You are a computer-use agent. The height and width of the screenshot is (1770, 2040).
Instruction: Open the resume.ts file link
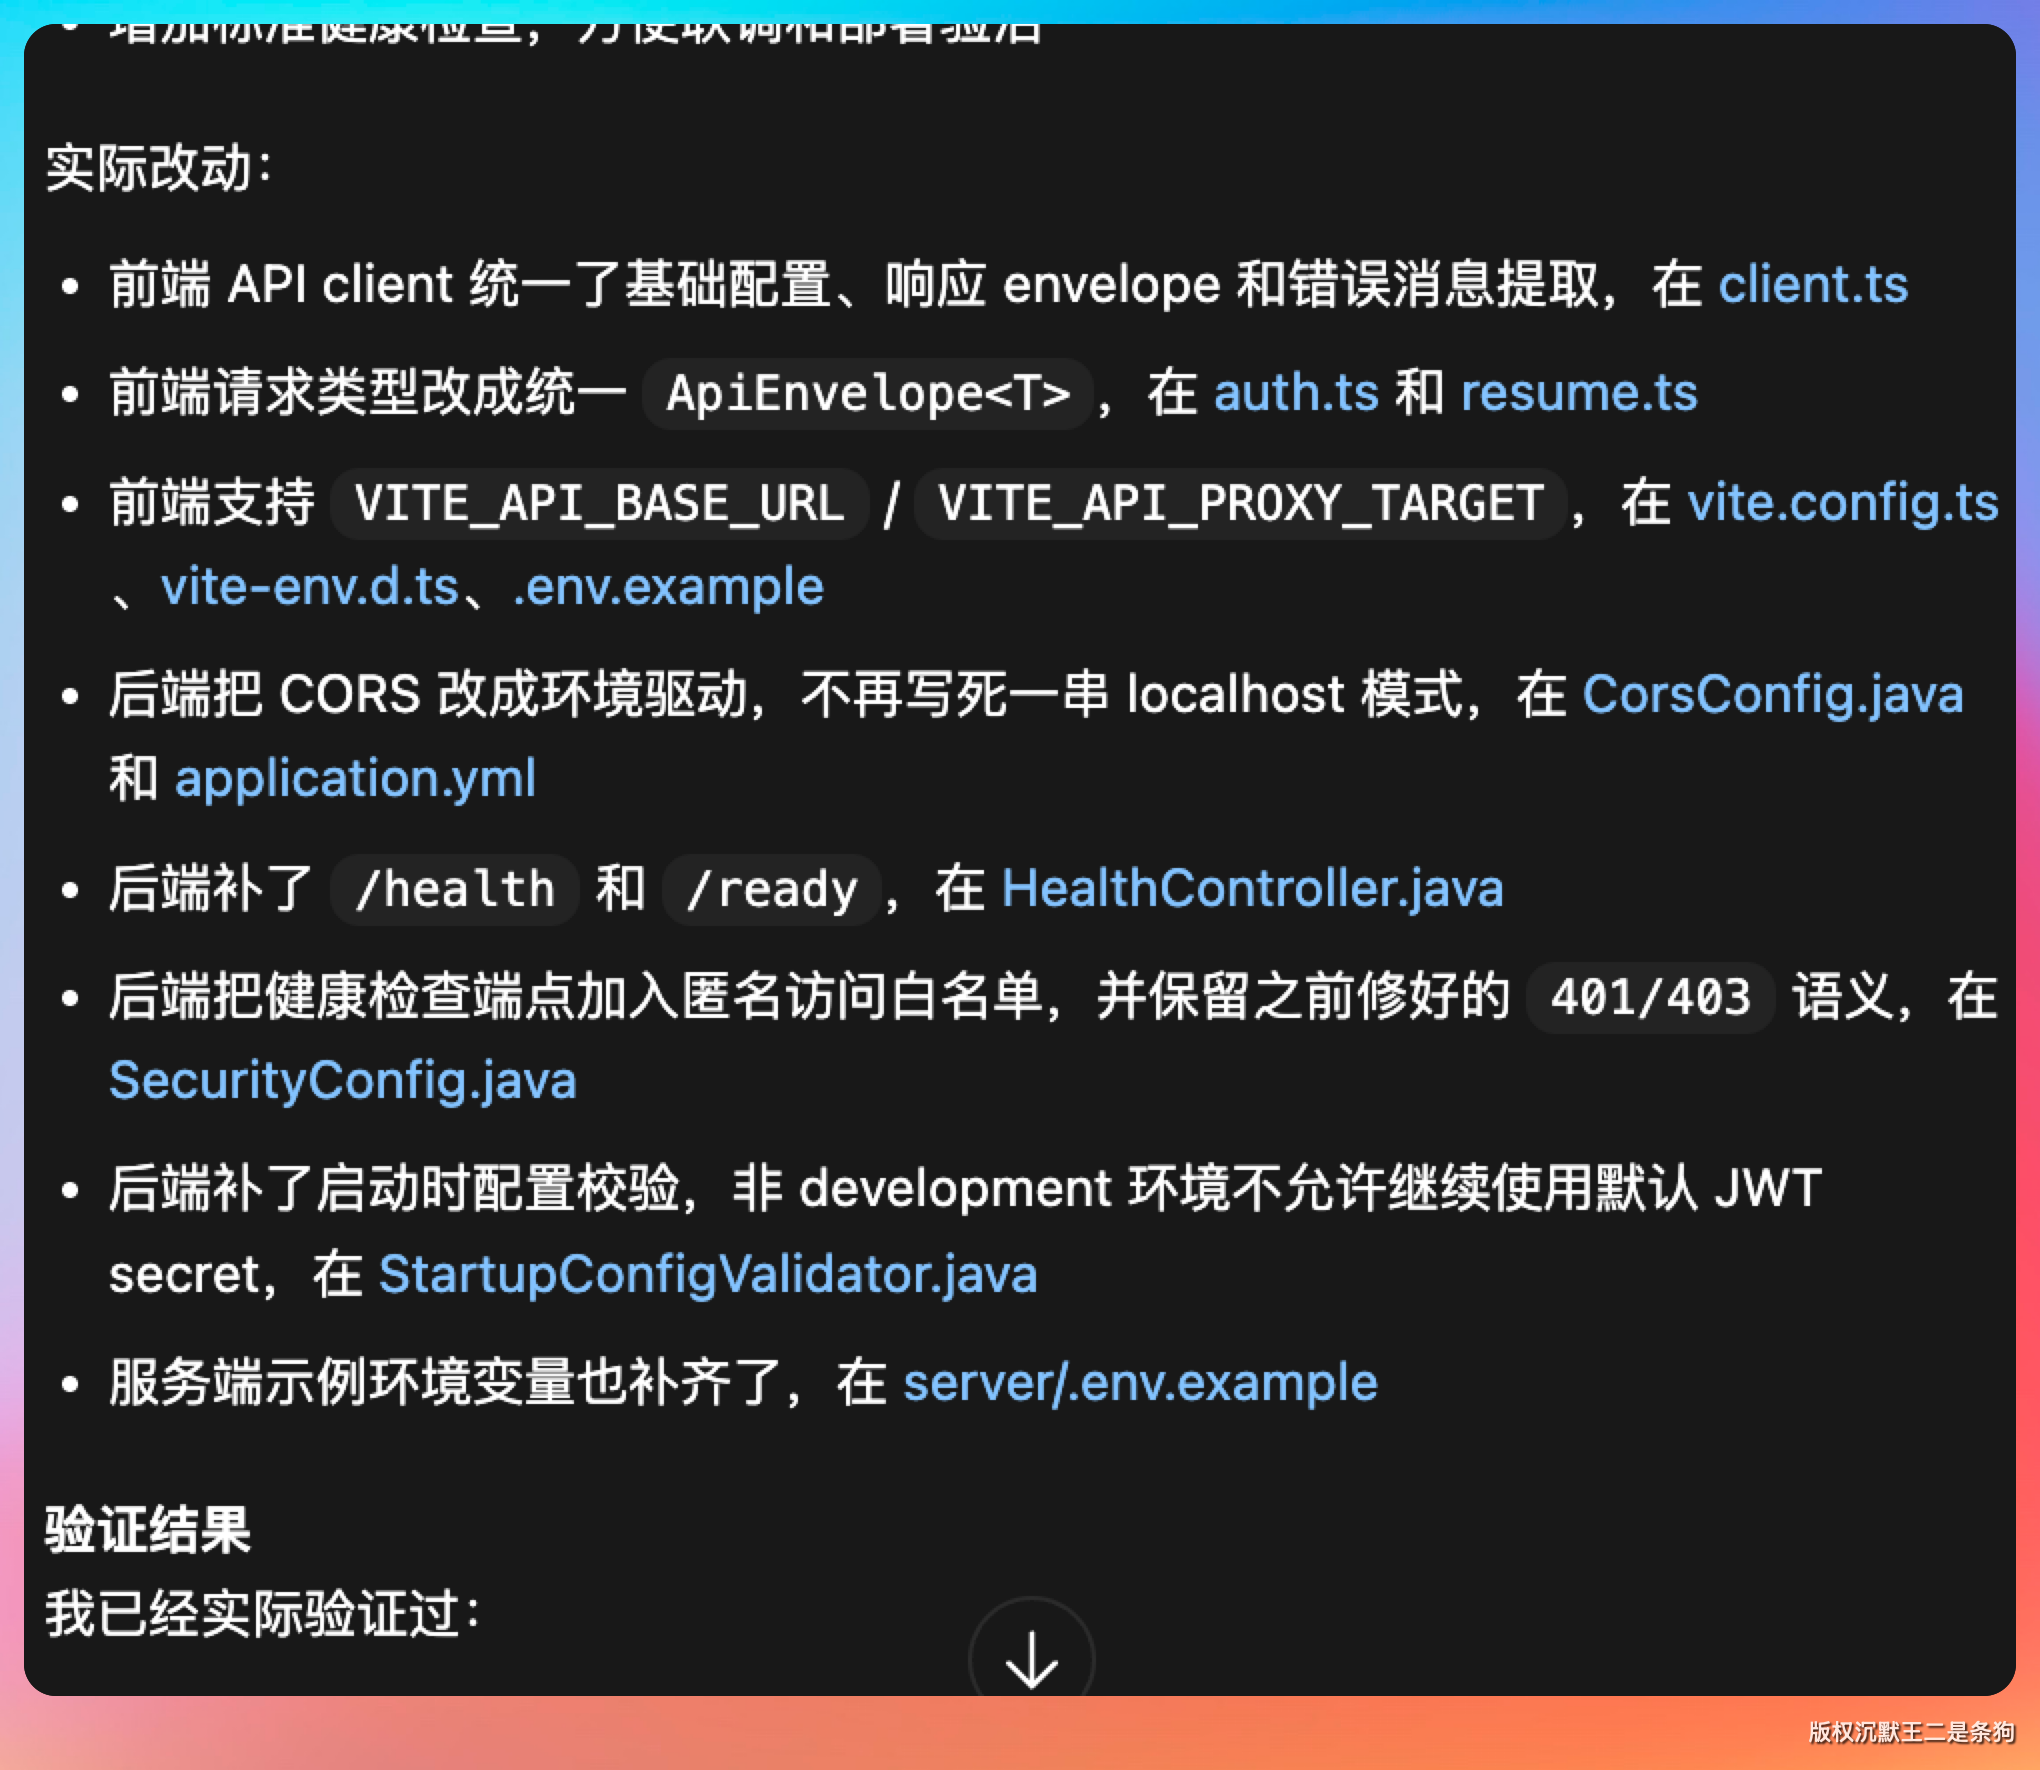coord(1578,393)
